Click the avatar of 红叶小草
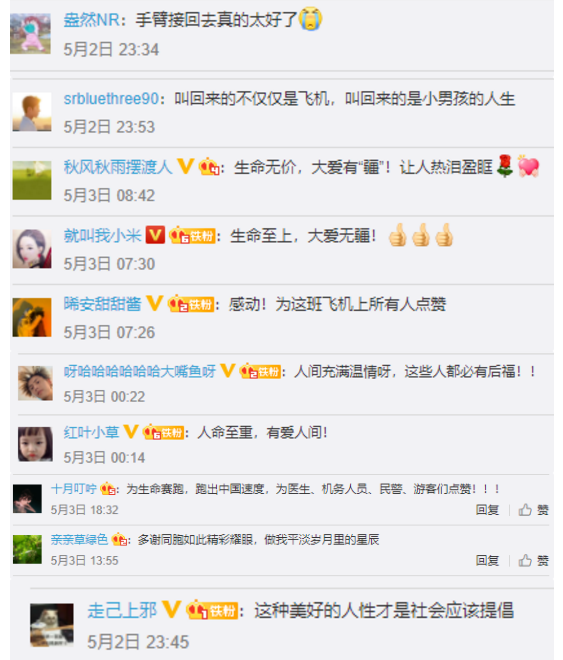Image resolution: width=563 pixels, height=660 pixels. (35, 444)
